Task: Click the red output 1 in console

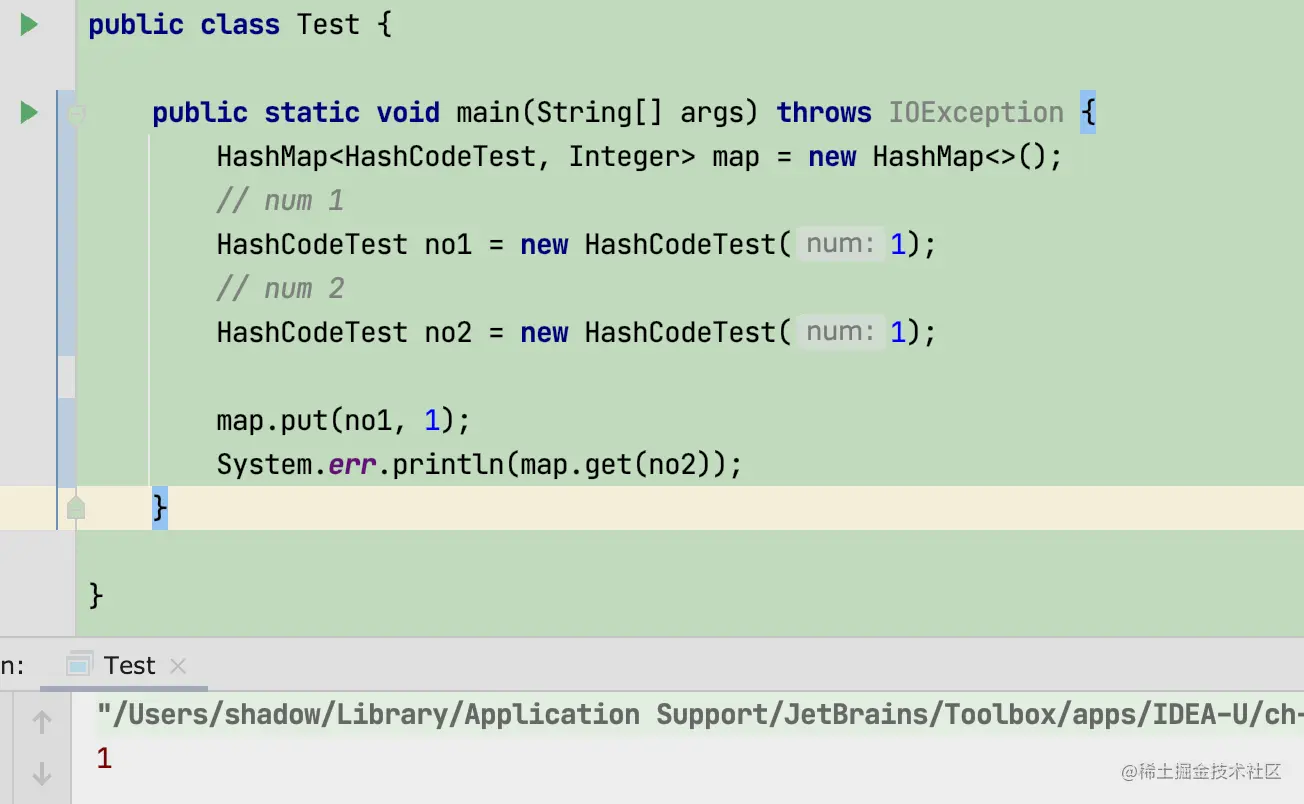Action: point(104,759)
